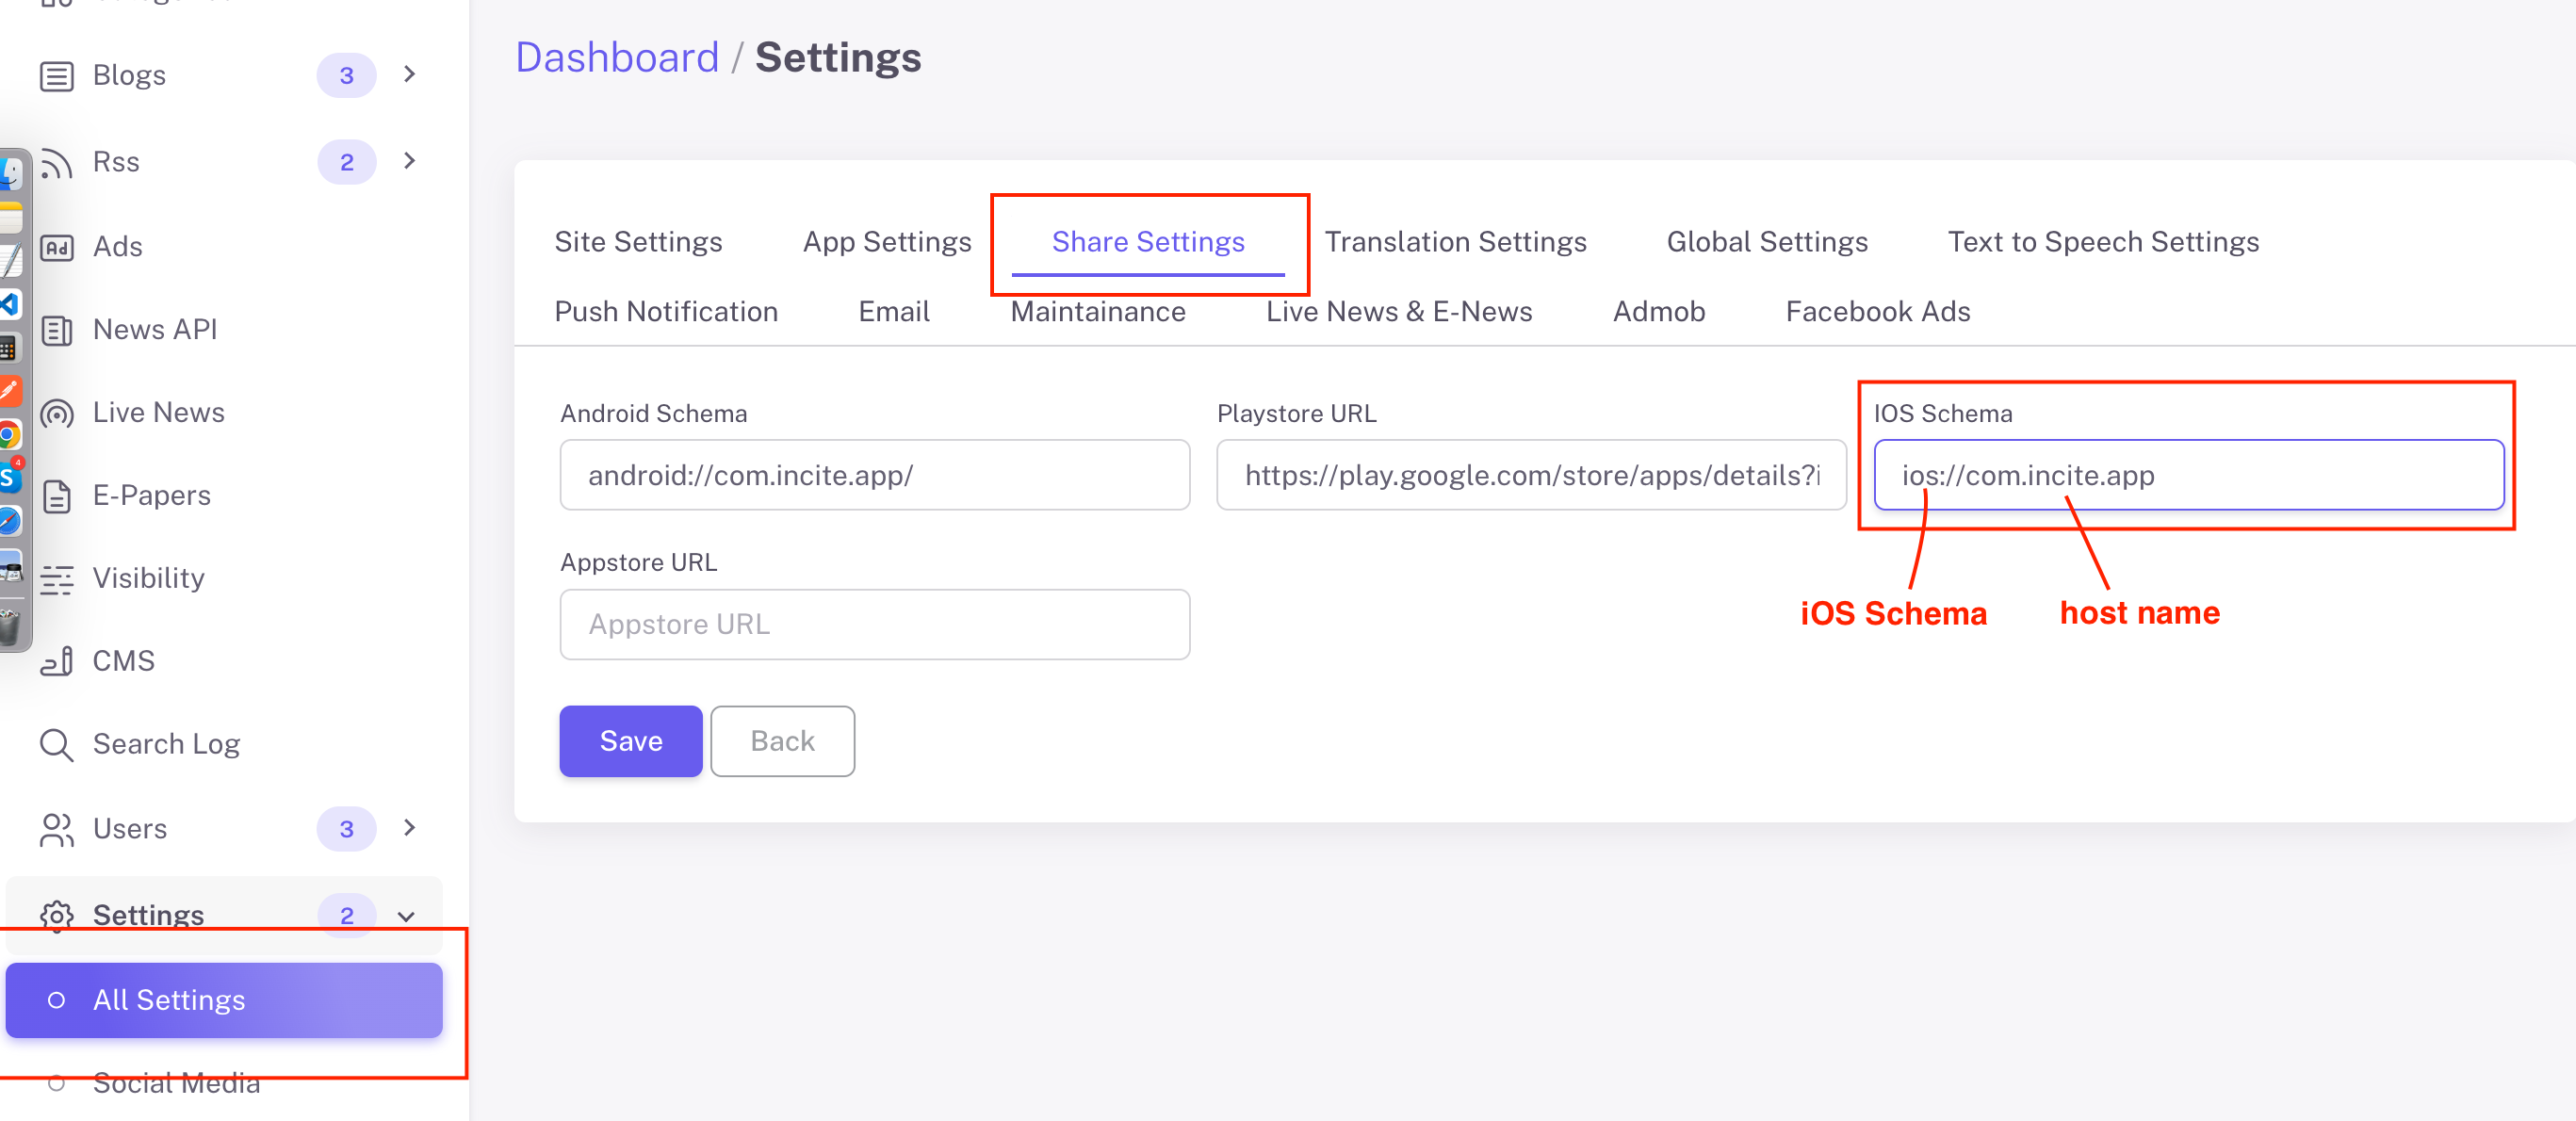Click the E-Papers document icon

pyautogui.click(x=57, y=496)
